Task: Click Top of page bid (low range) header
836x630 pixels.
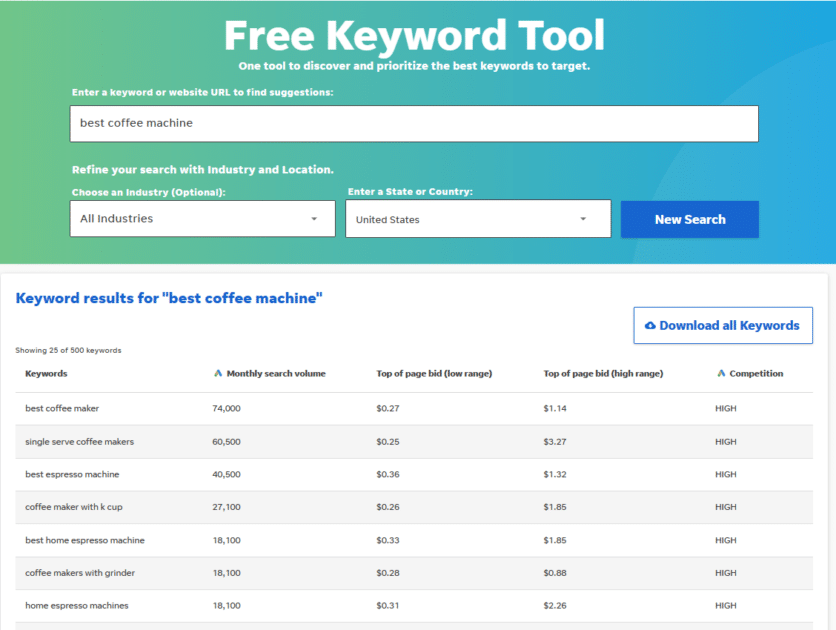Action: pyautogui.click(x=434, y=374)
